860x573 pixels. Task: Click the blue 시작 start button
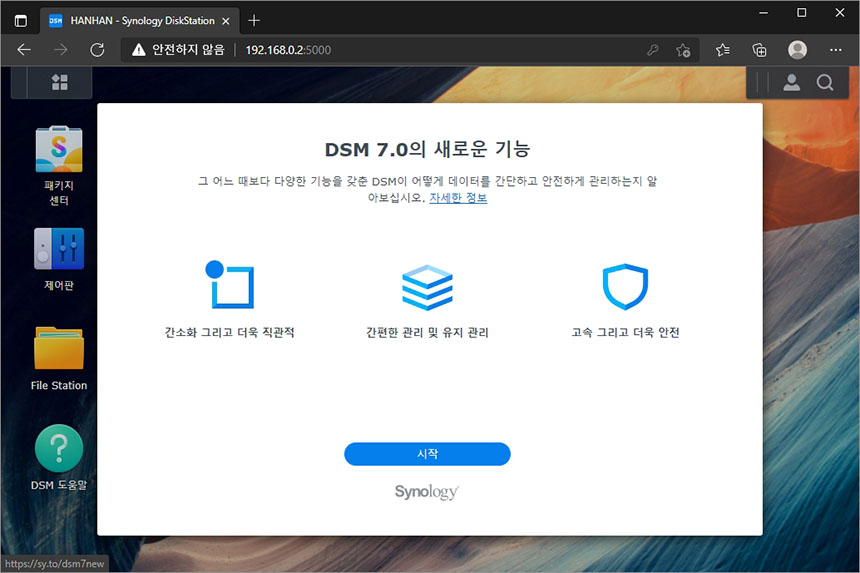[x=427, y=454]
